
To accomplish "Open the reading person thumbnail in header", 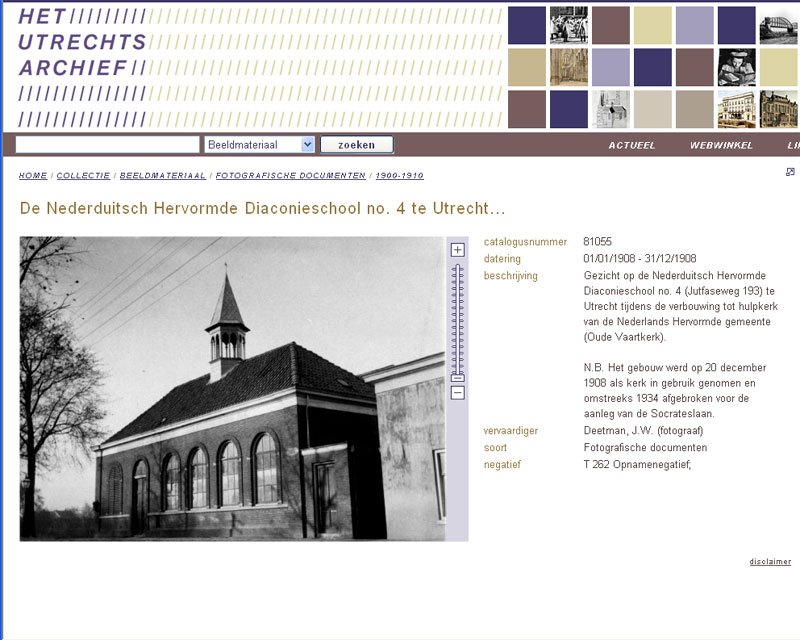I will 736,67.
